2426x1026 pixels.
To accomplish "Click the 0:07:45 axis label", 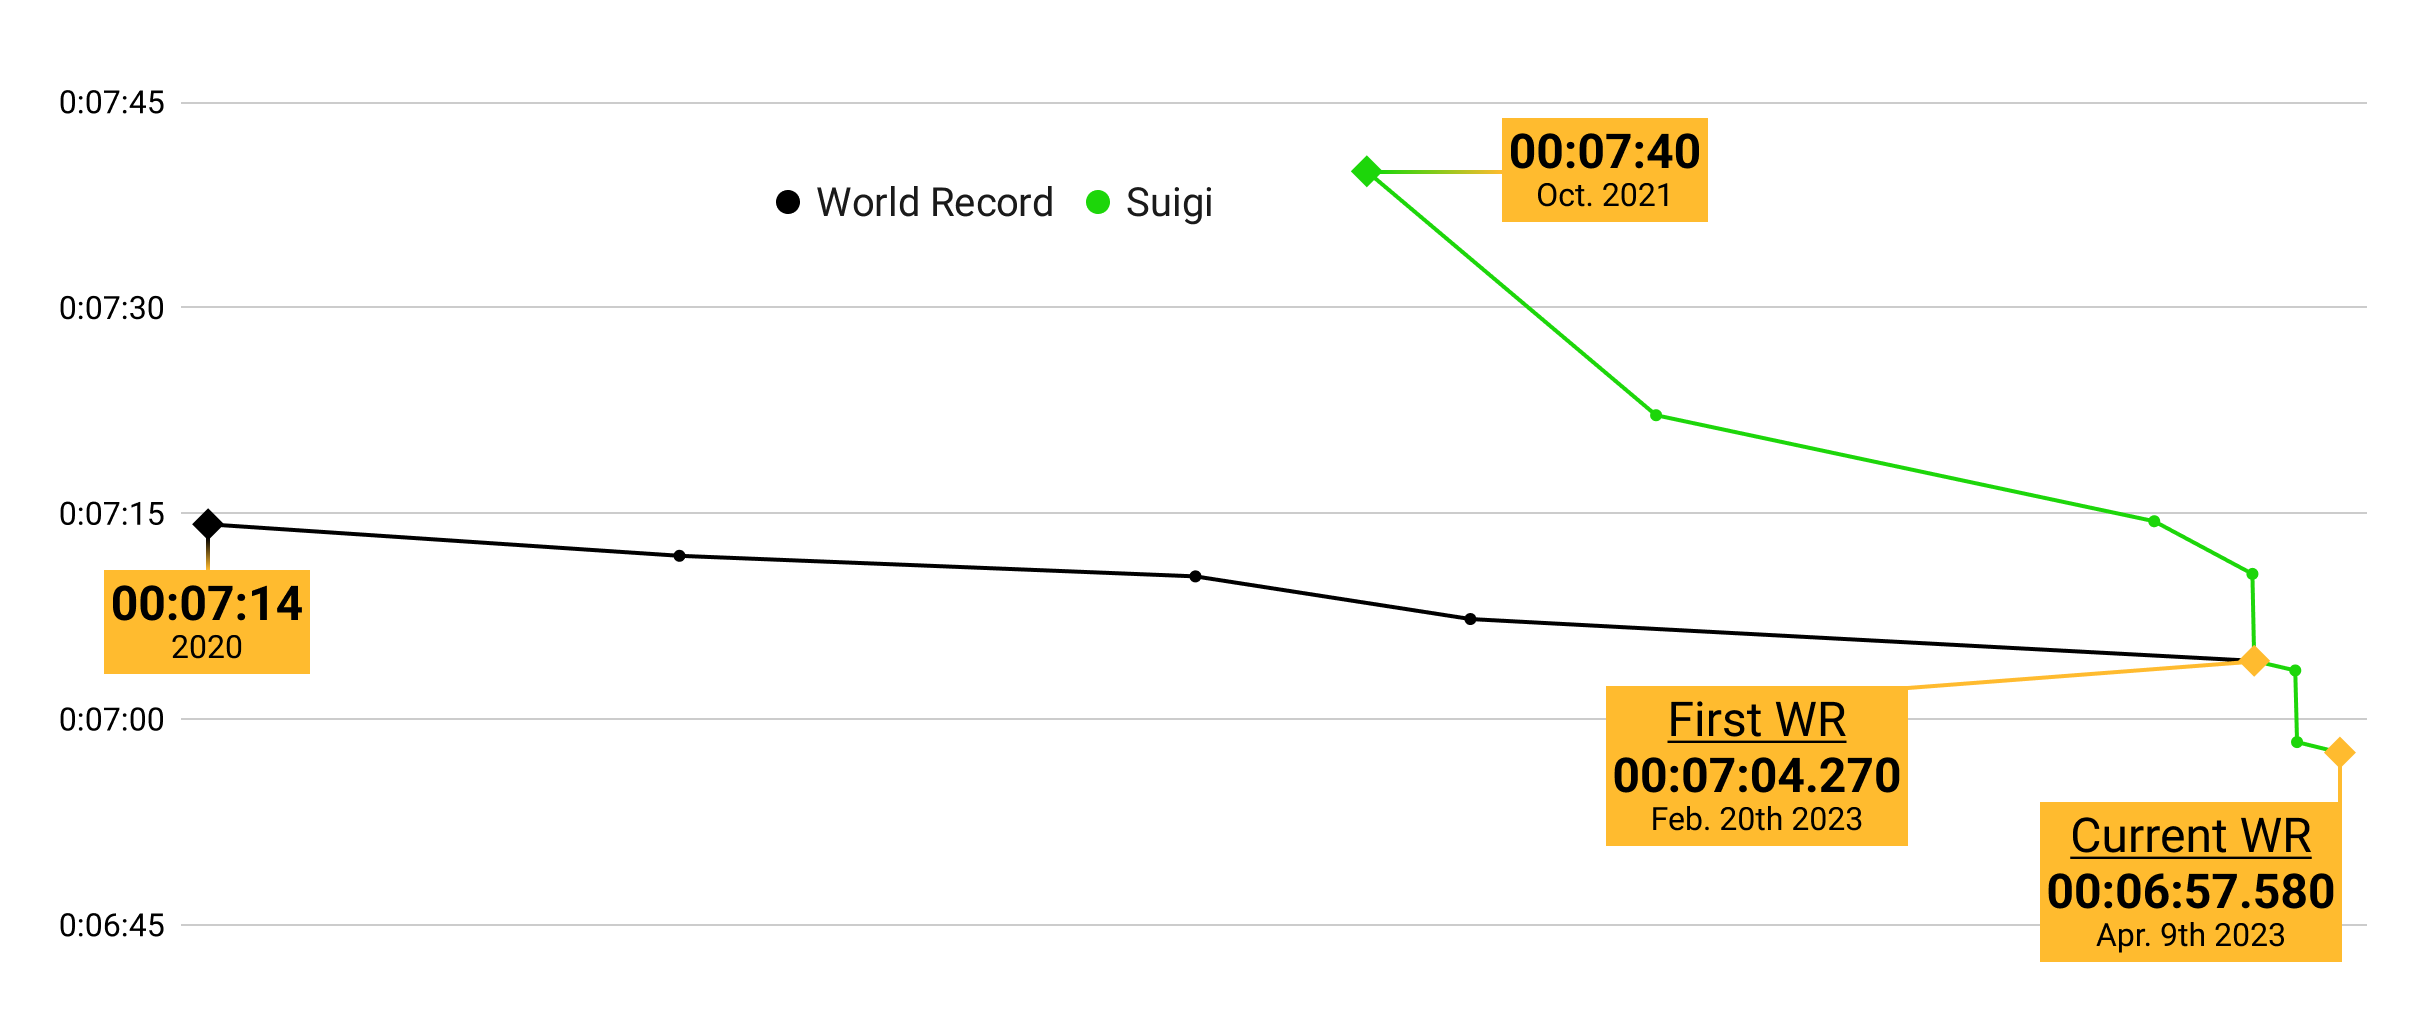I will (x=112, y=103).
